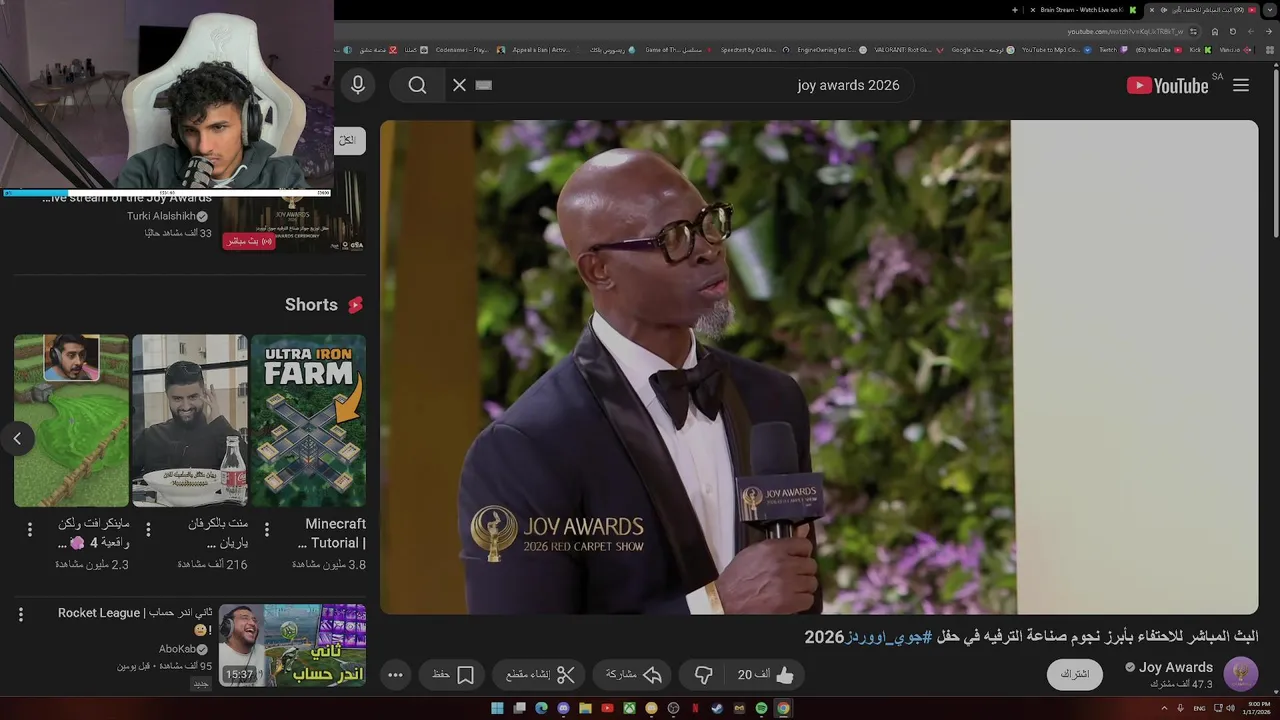
Task: Open the Coca-Cola bottle Short thumbnail
Action: [190, 420]
